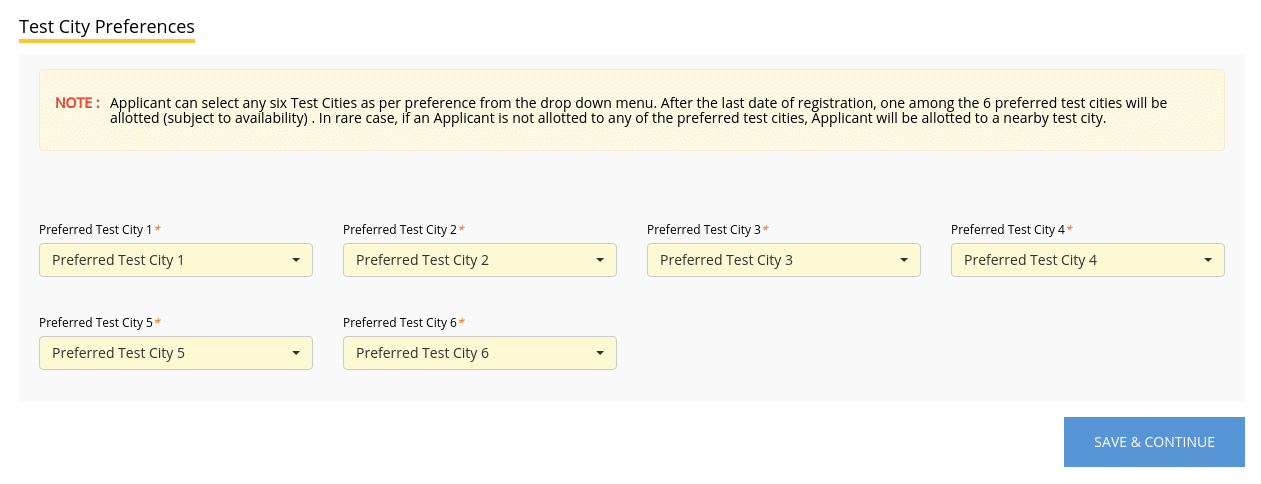
Task: Click the red NOTE label in notice box
Action: 77,103
